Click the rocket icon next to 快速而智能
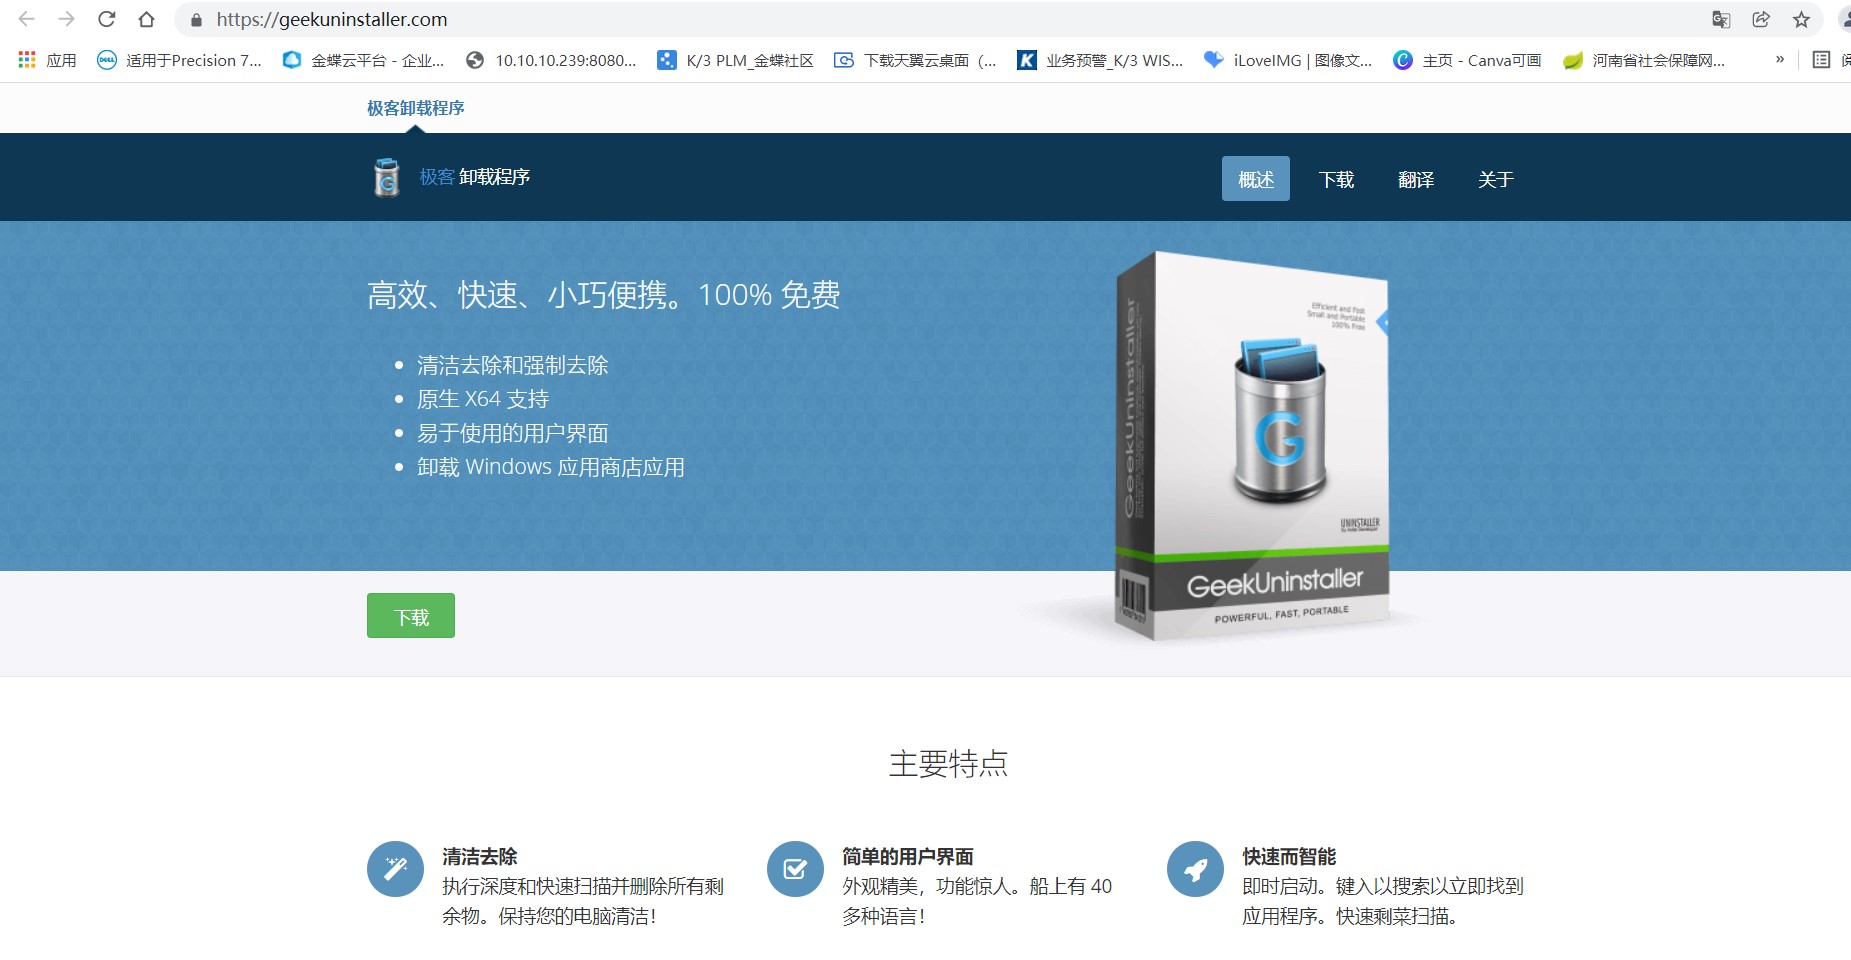Image resolution: width=1851 pixels, height=960 pixels. tap(1196, 868)
